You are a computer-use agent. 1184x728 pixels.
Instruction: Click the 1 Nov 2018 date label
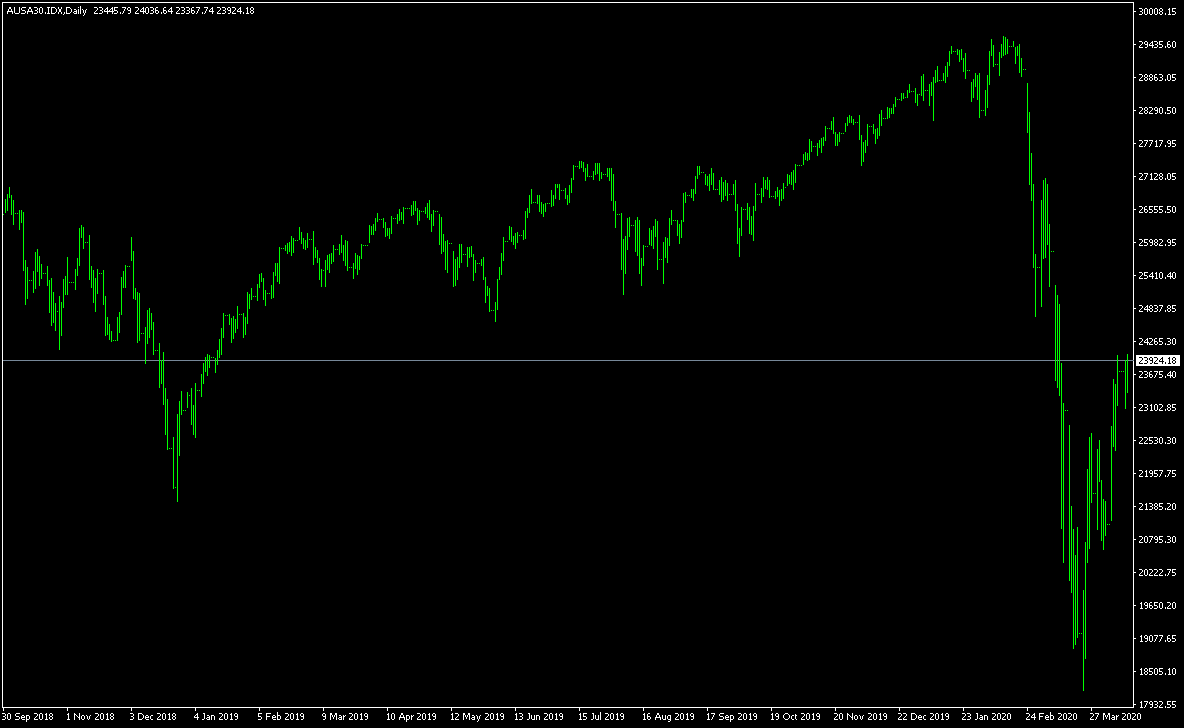click(x=91, y=717)
